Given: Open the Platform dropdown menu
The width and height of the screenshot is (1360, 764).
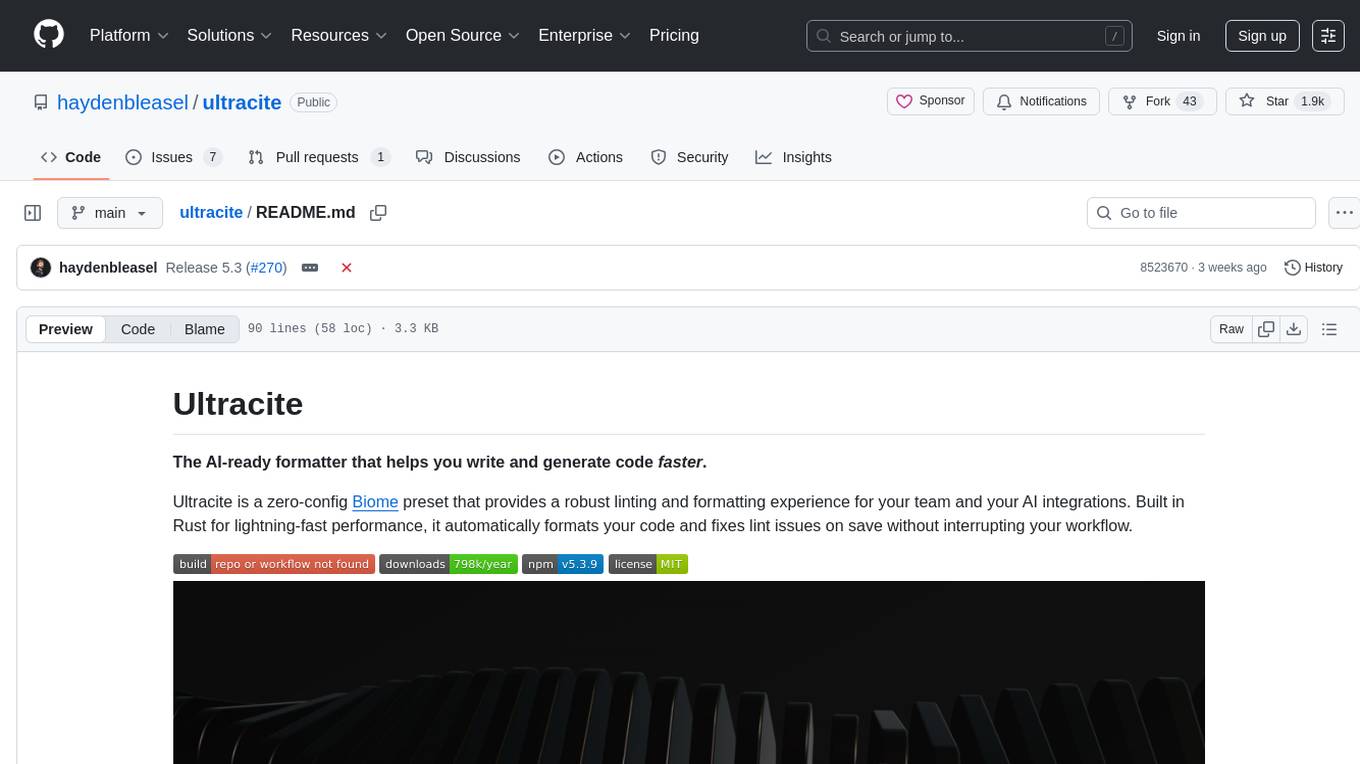Looking at the screenshot, I should click(129, 35).
